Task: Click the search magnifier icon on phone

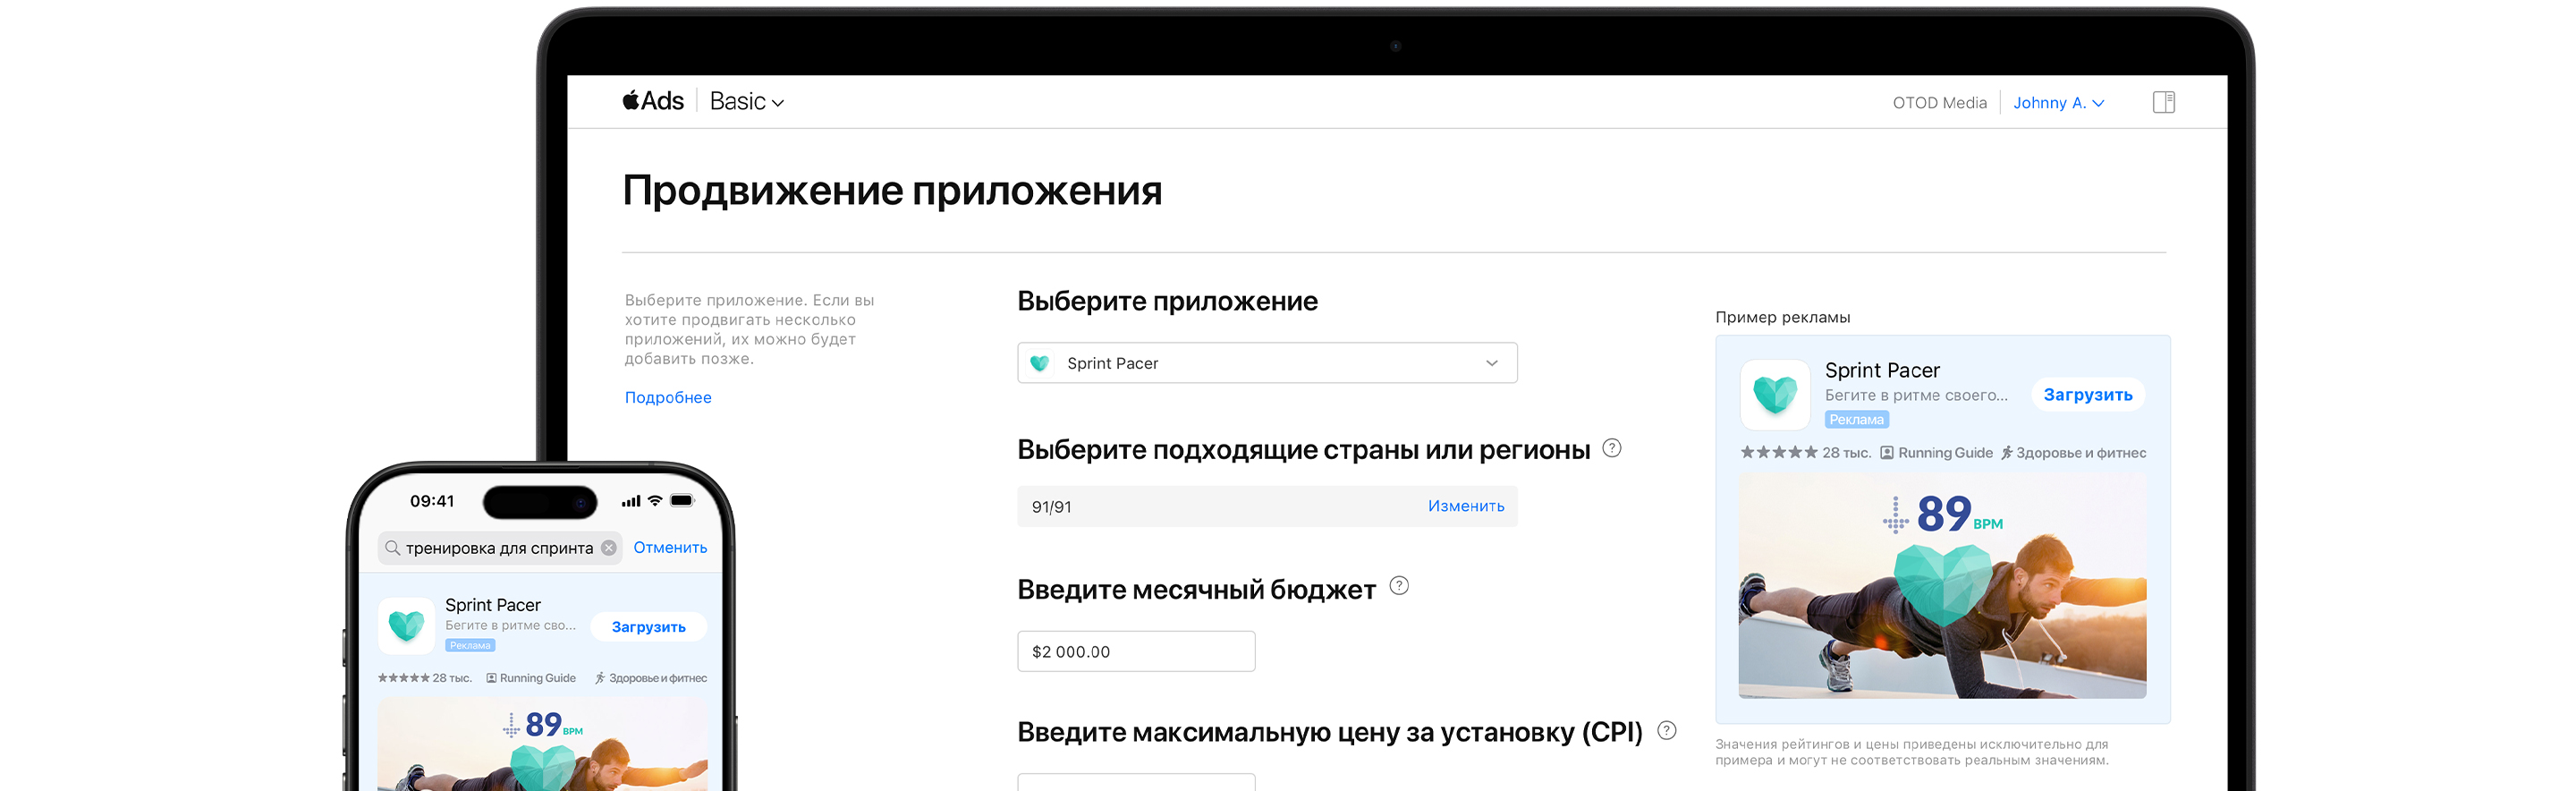Action: coord(393,548)
